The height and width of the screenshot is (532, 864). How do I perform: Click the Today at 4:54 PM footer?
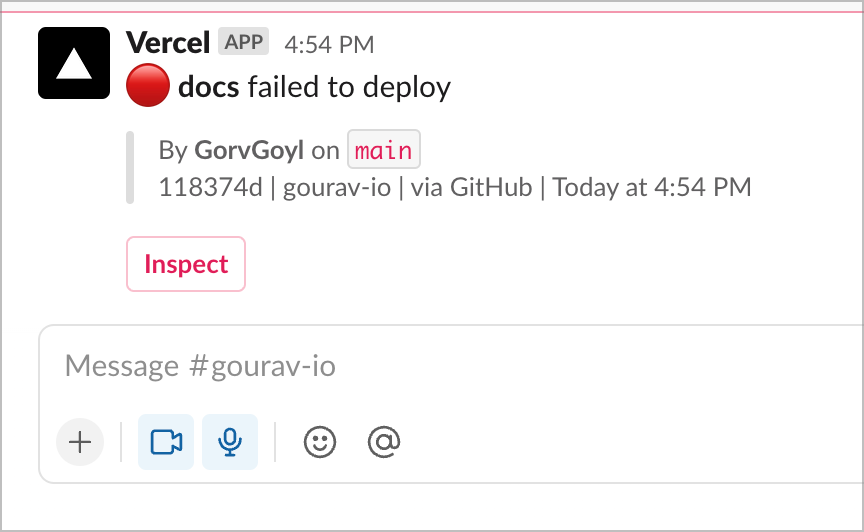pyautogui.click(x=652, y=187)
